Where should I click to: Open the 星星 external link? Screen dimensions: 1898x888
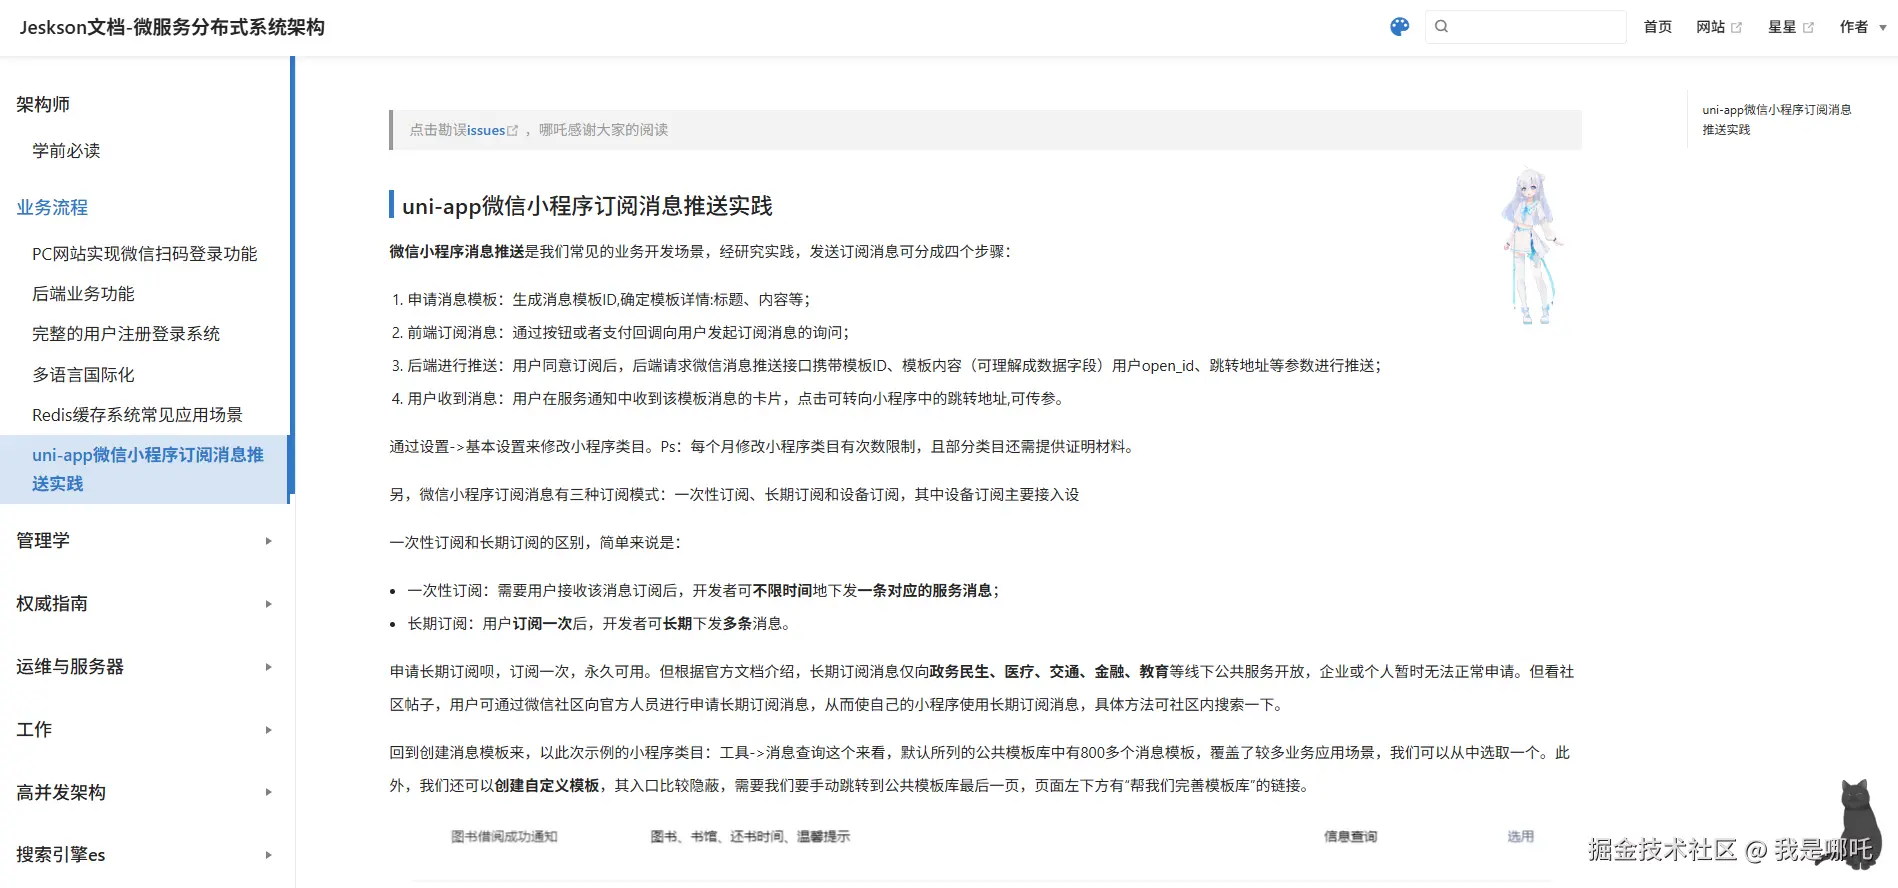point(1791,27)
